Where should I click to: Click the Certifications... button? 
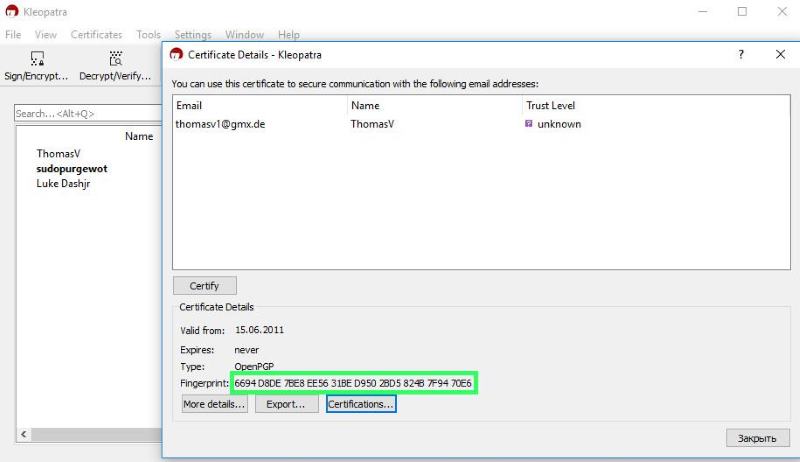[361, 404]
